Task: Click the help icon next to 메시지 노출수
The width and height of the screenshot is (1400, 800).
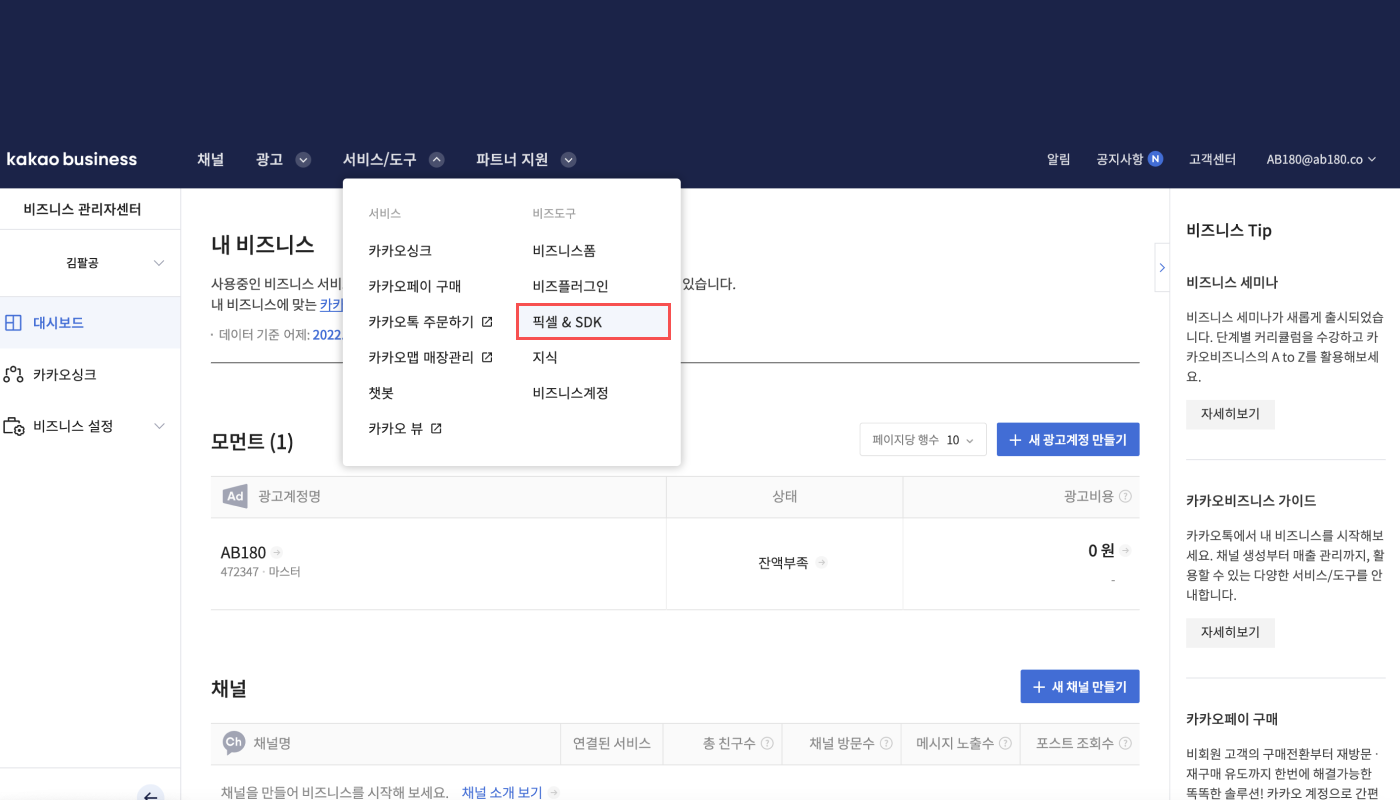Action: [x=1005, y=743]
